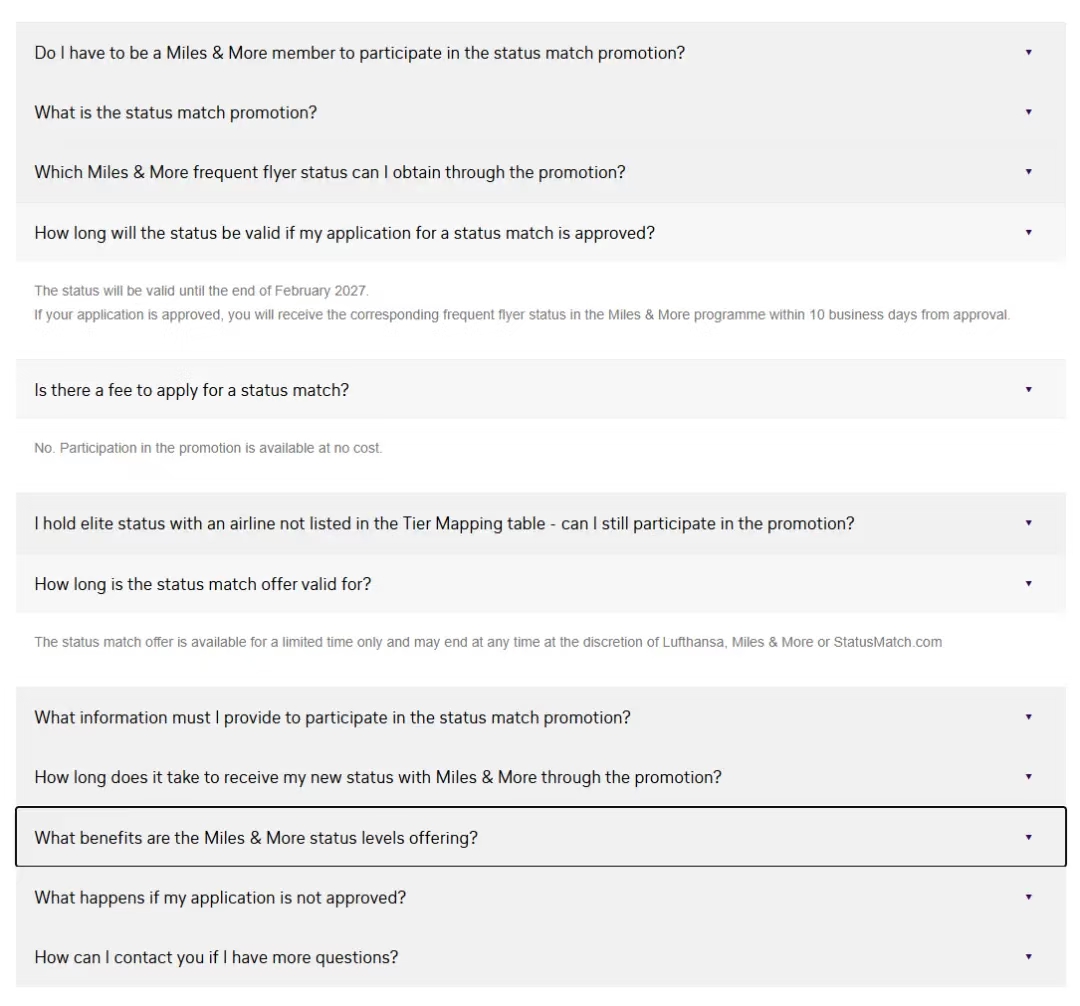Expand the Tier Mapping table airline question
1080x1006 pixels.
coord(444,523)
